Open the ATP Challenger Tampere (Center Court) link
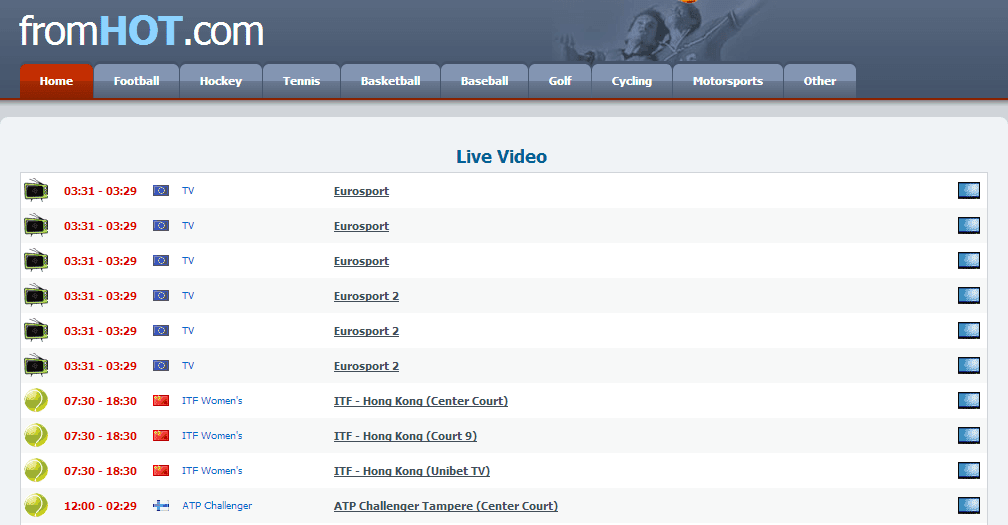 445,506
